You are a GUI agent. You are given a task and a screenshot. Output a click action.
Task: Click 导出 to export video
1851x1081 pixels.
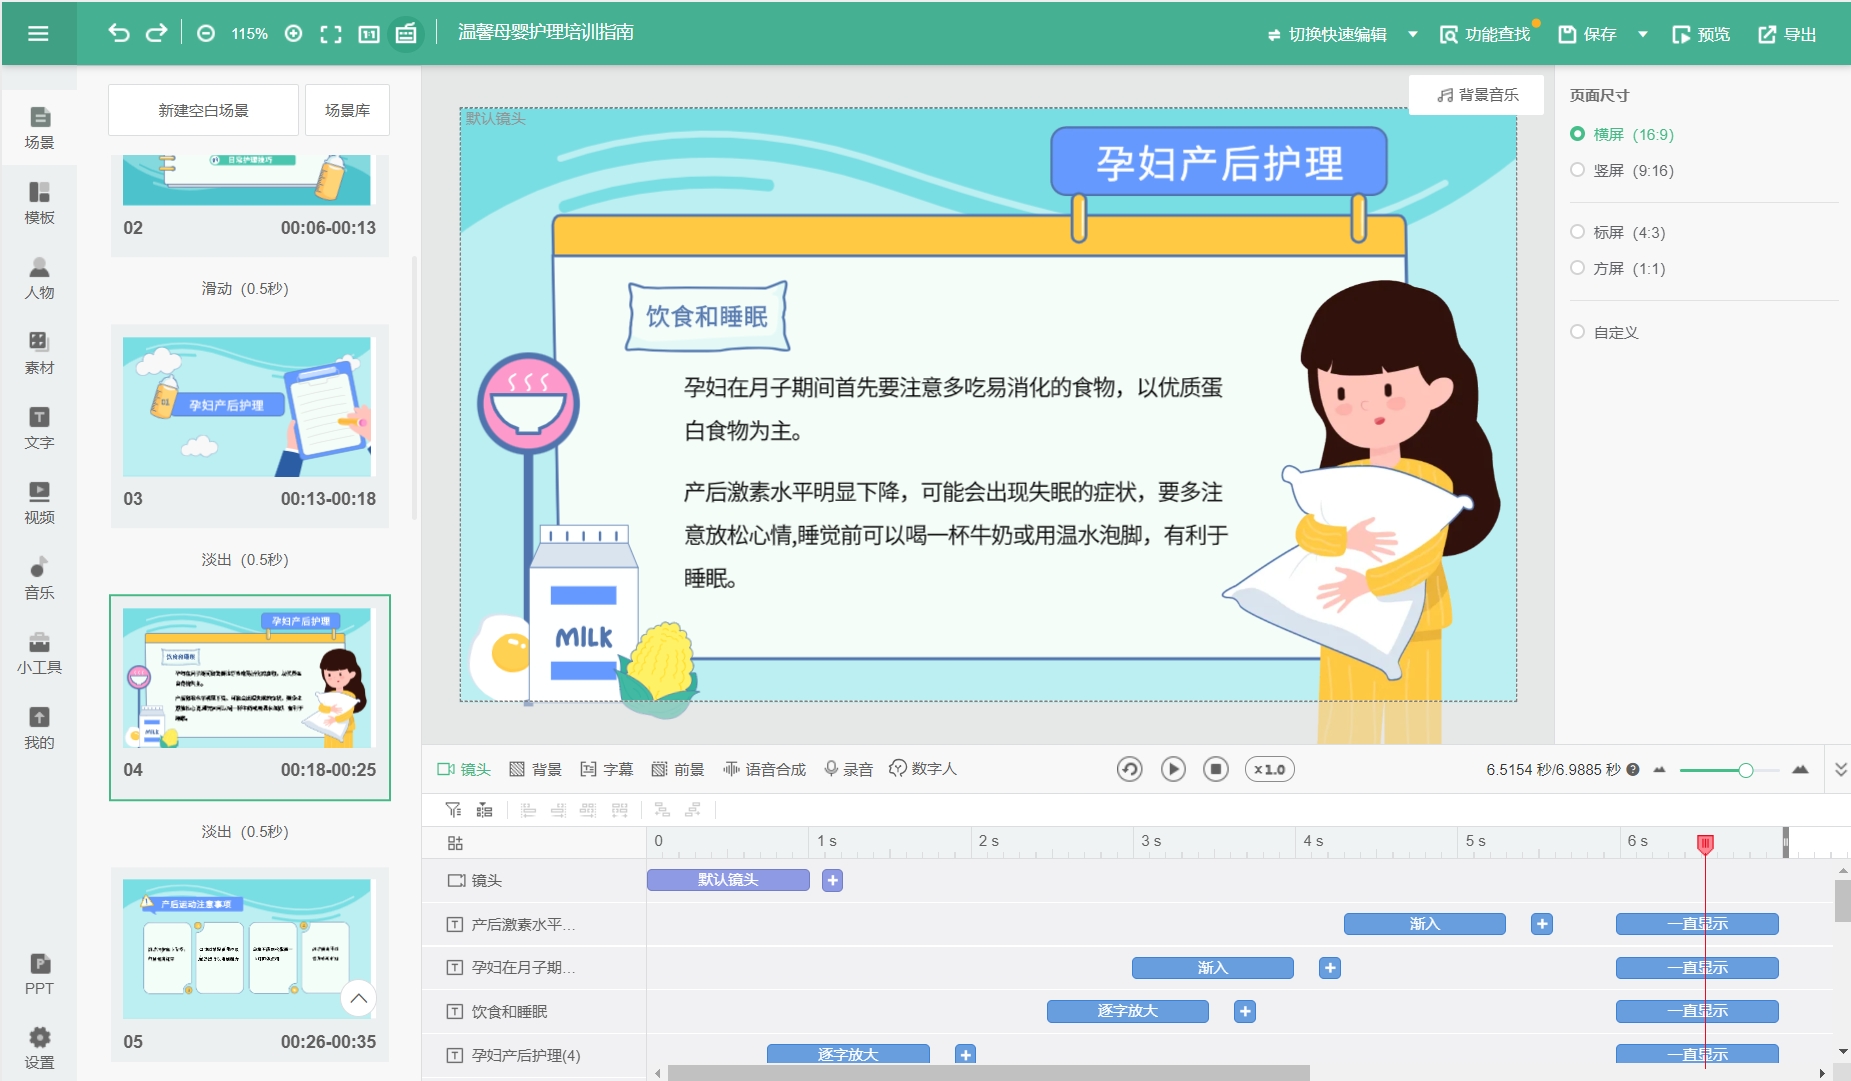coord(1788,34)
